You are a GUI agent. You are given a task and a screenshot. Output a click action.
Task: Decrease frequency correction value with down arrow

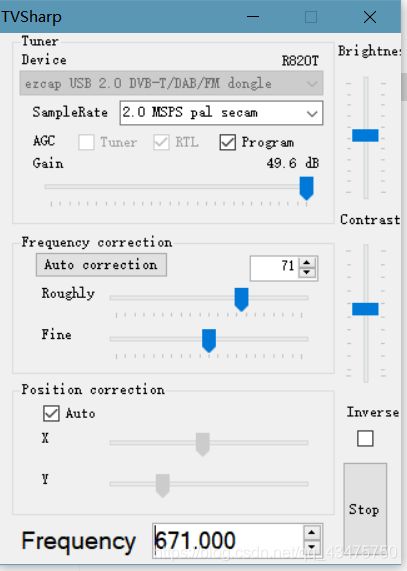(x=307, y=272)
